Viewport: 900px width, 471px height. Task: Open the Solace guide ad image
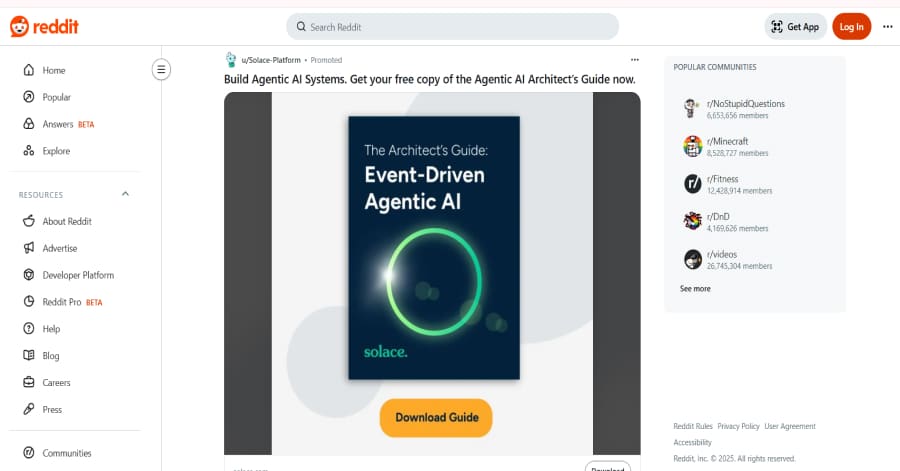[433, 248]
